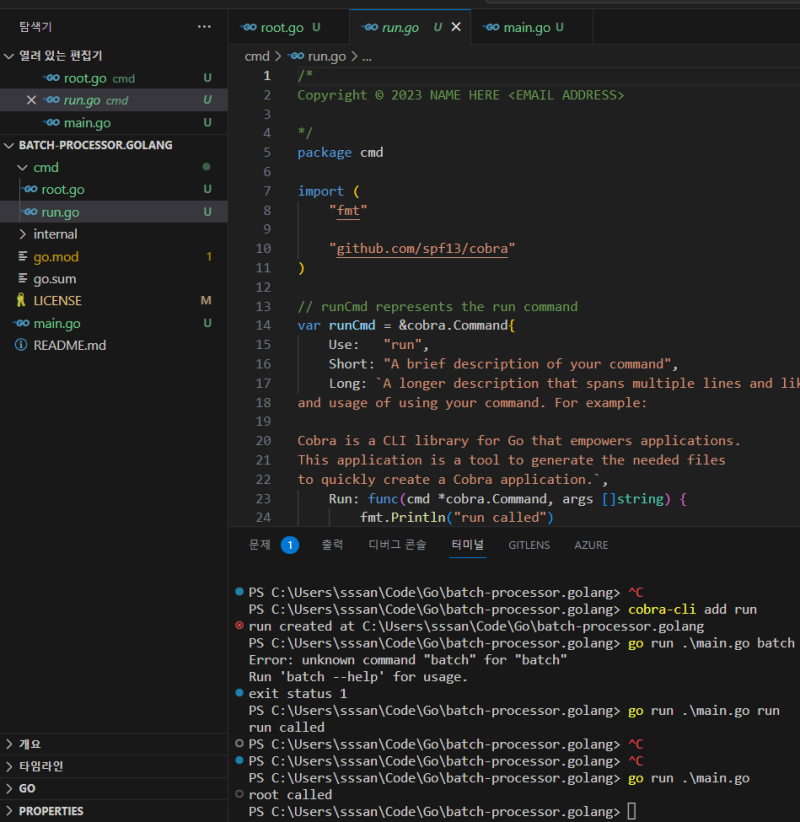Viewport: 800px width, 822px height.
Task: Click the red error marker in terminal gutter
Action: 239,625
